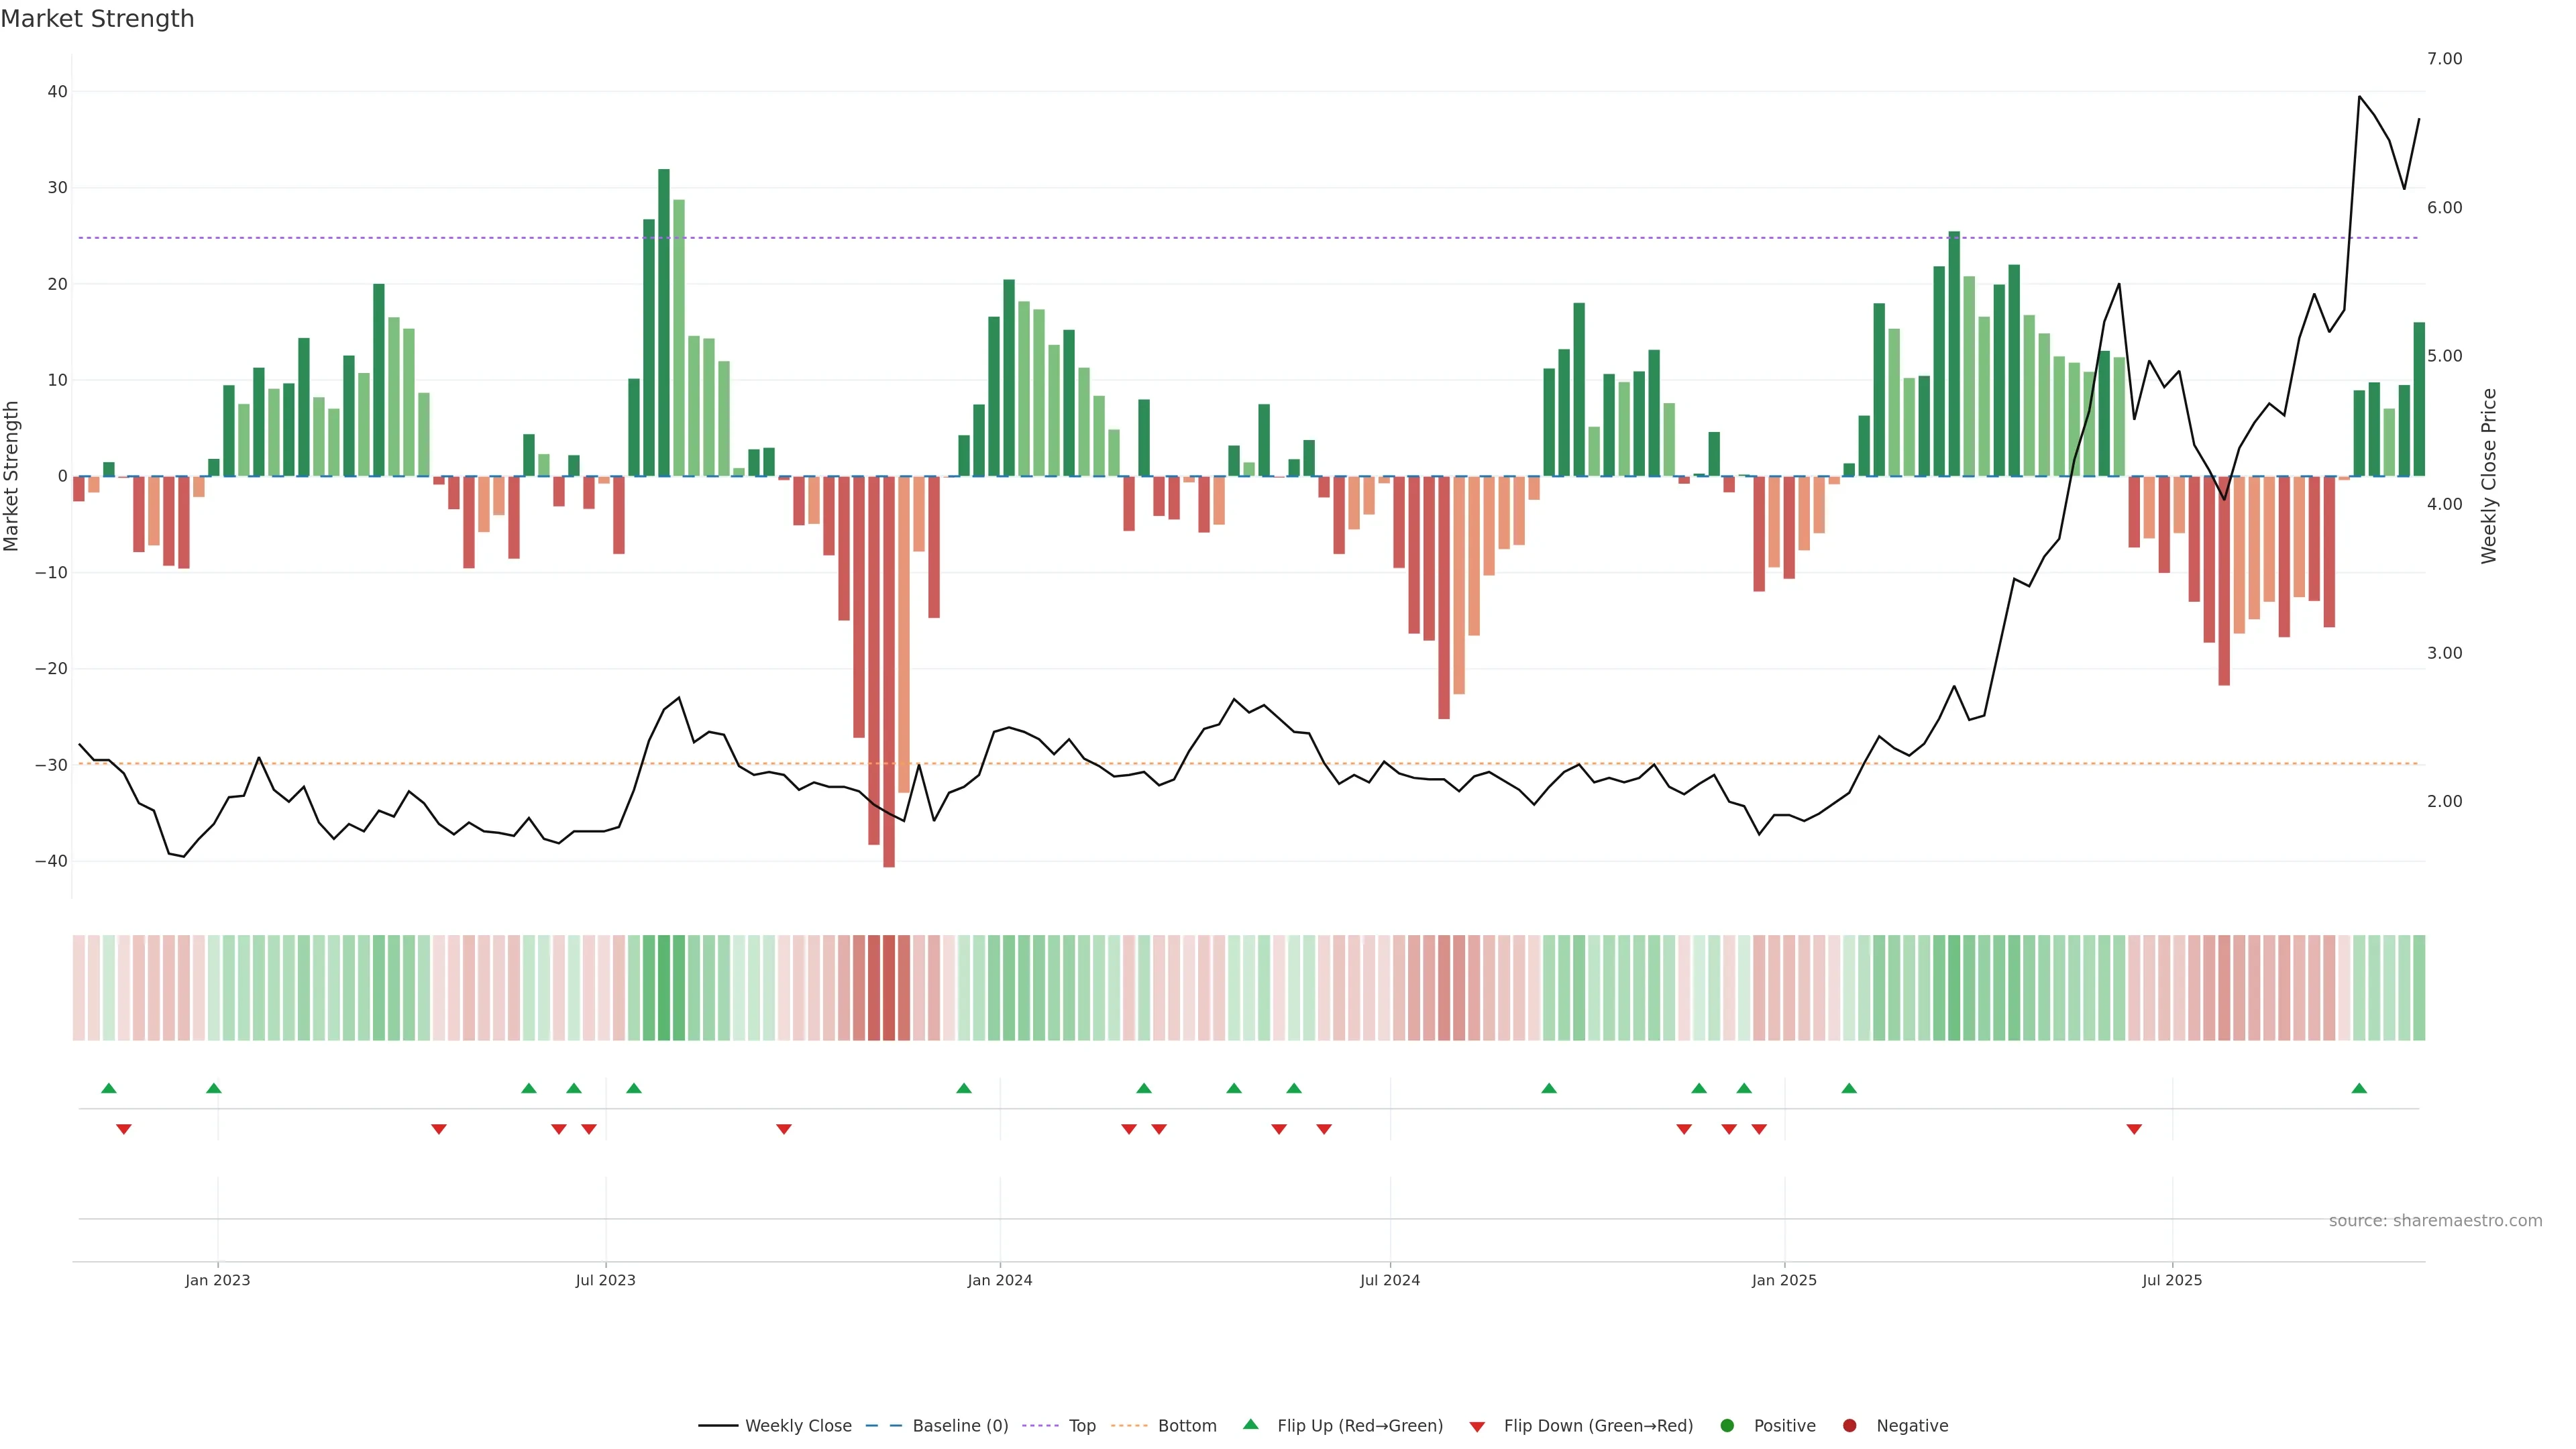This screenshot has height=1449, width=2576.
Task: Click the Negative red circle legend icon
Action: tap(1849, 1425)
